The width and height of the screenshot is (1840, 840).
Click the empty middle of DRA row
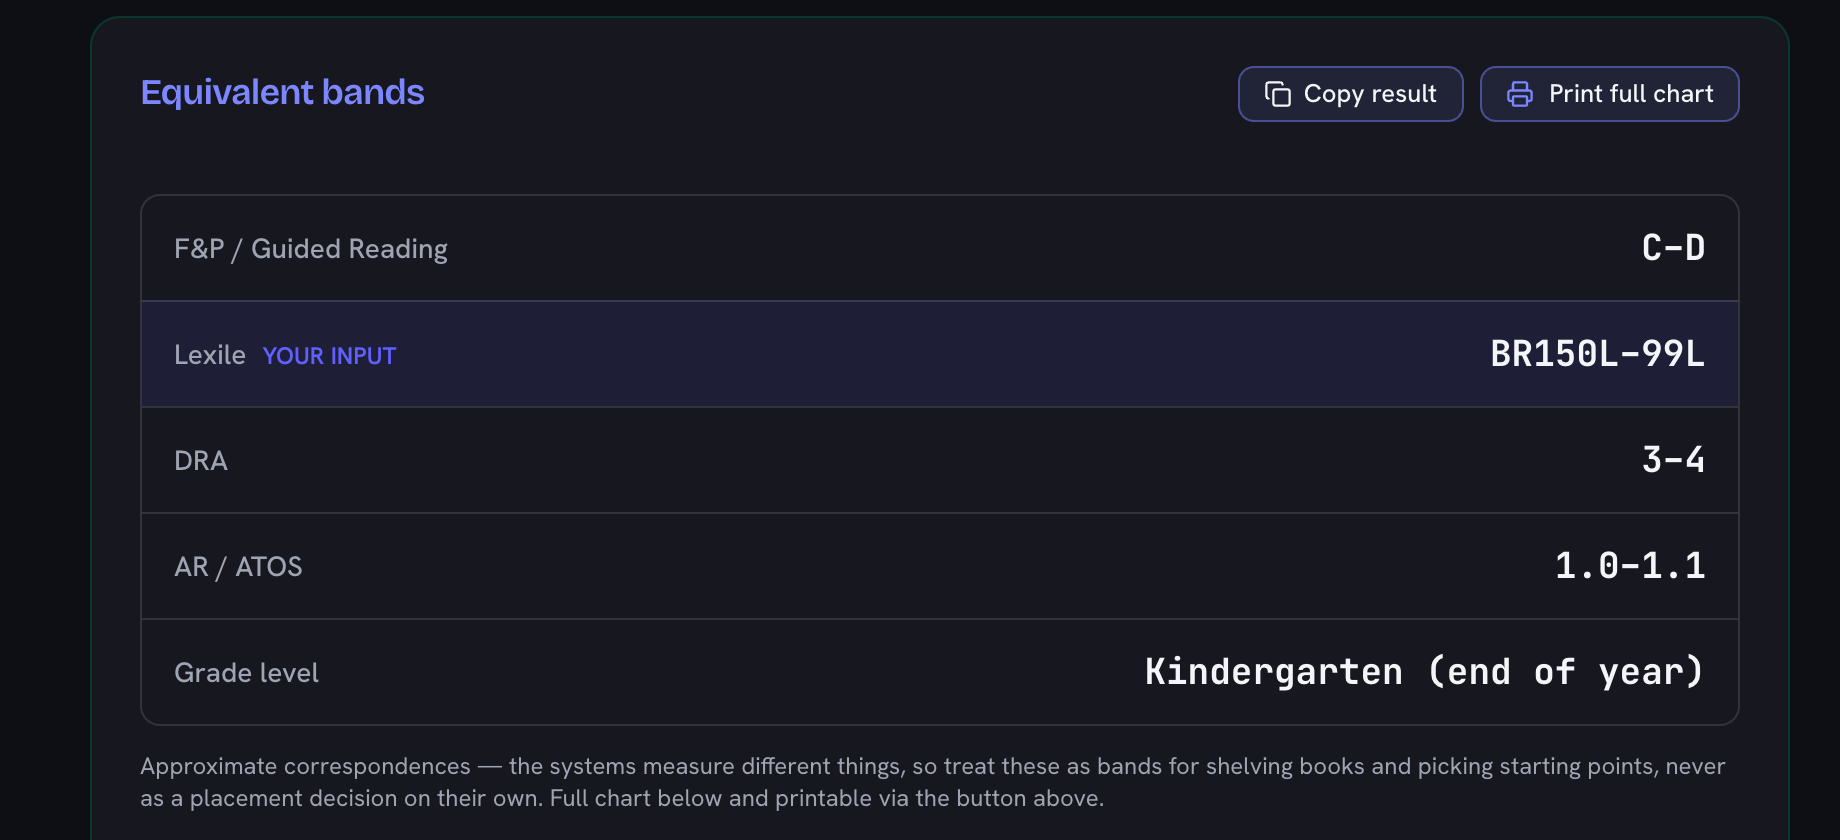[940, 460]
